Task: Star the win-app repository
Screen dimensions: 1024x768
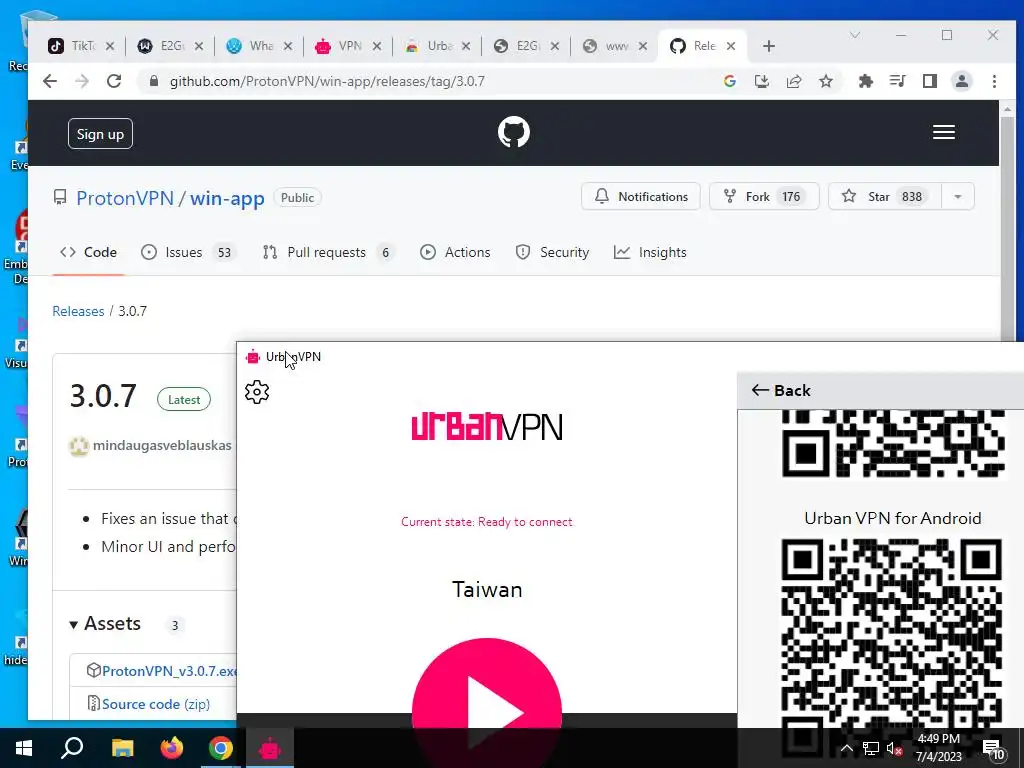Action: click(884, 197)
